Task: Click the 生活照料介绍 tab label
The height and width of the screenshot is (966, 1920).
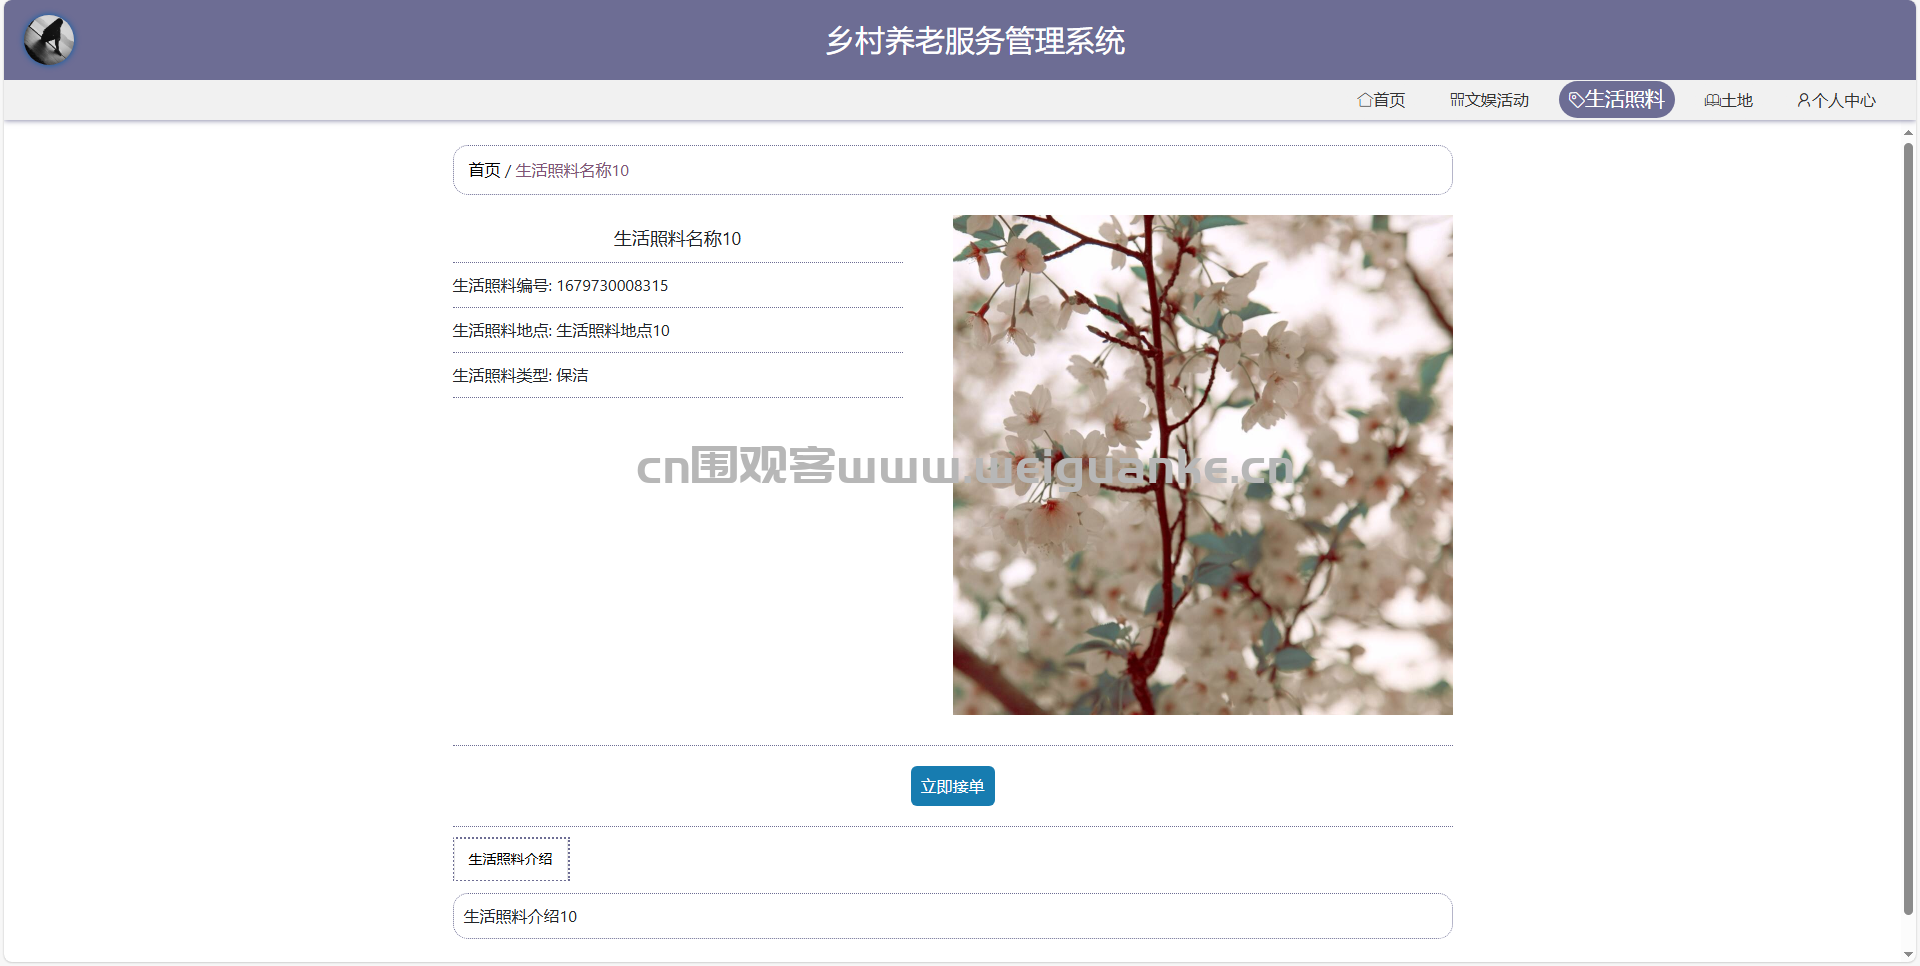Action: coord(511,858)
